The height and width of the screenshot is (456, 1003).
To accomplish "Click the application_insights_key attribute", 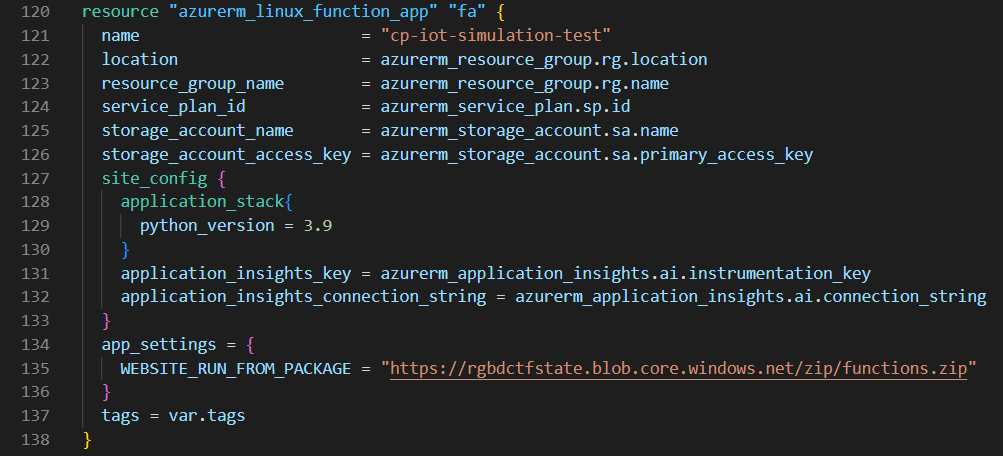I will tap(236, 274).
